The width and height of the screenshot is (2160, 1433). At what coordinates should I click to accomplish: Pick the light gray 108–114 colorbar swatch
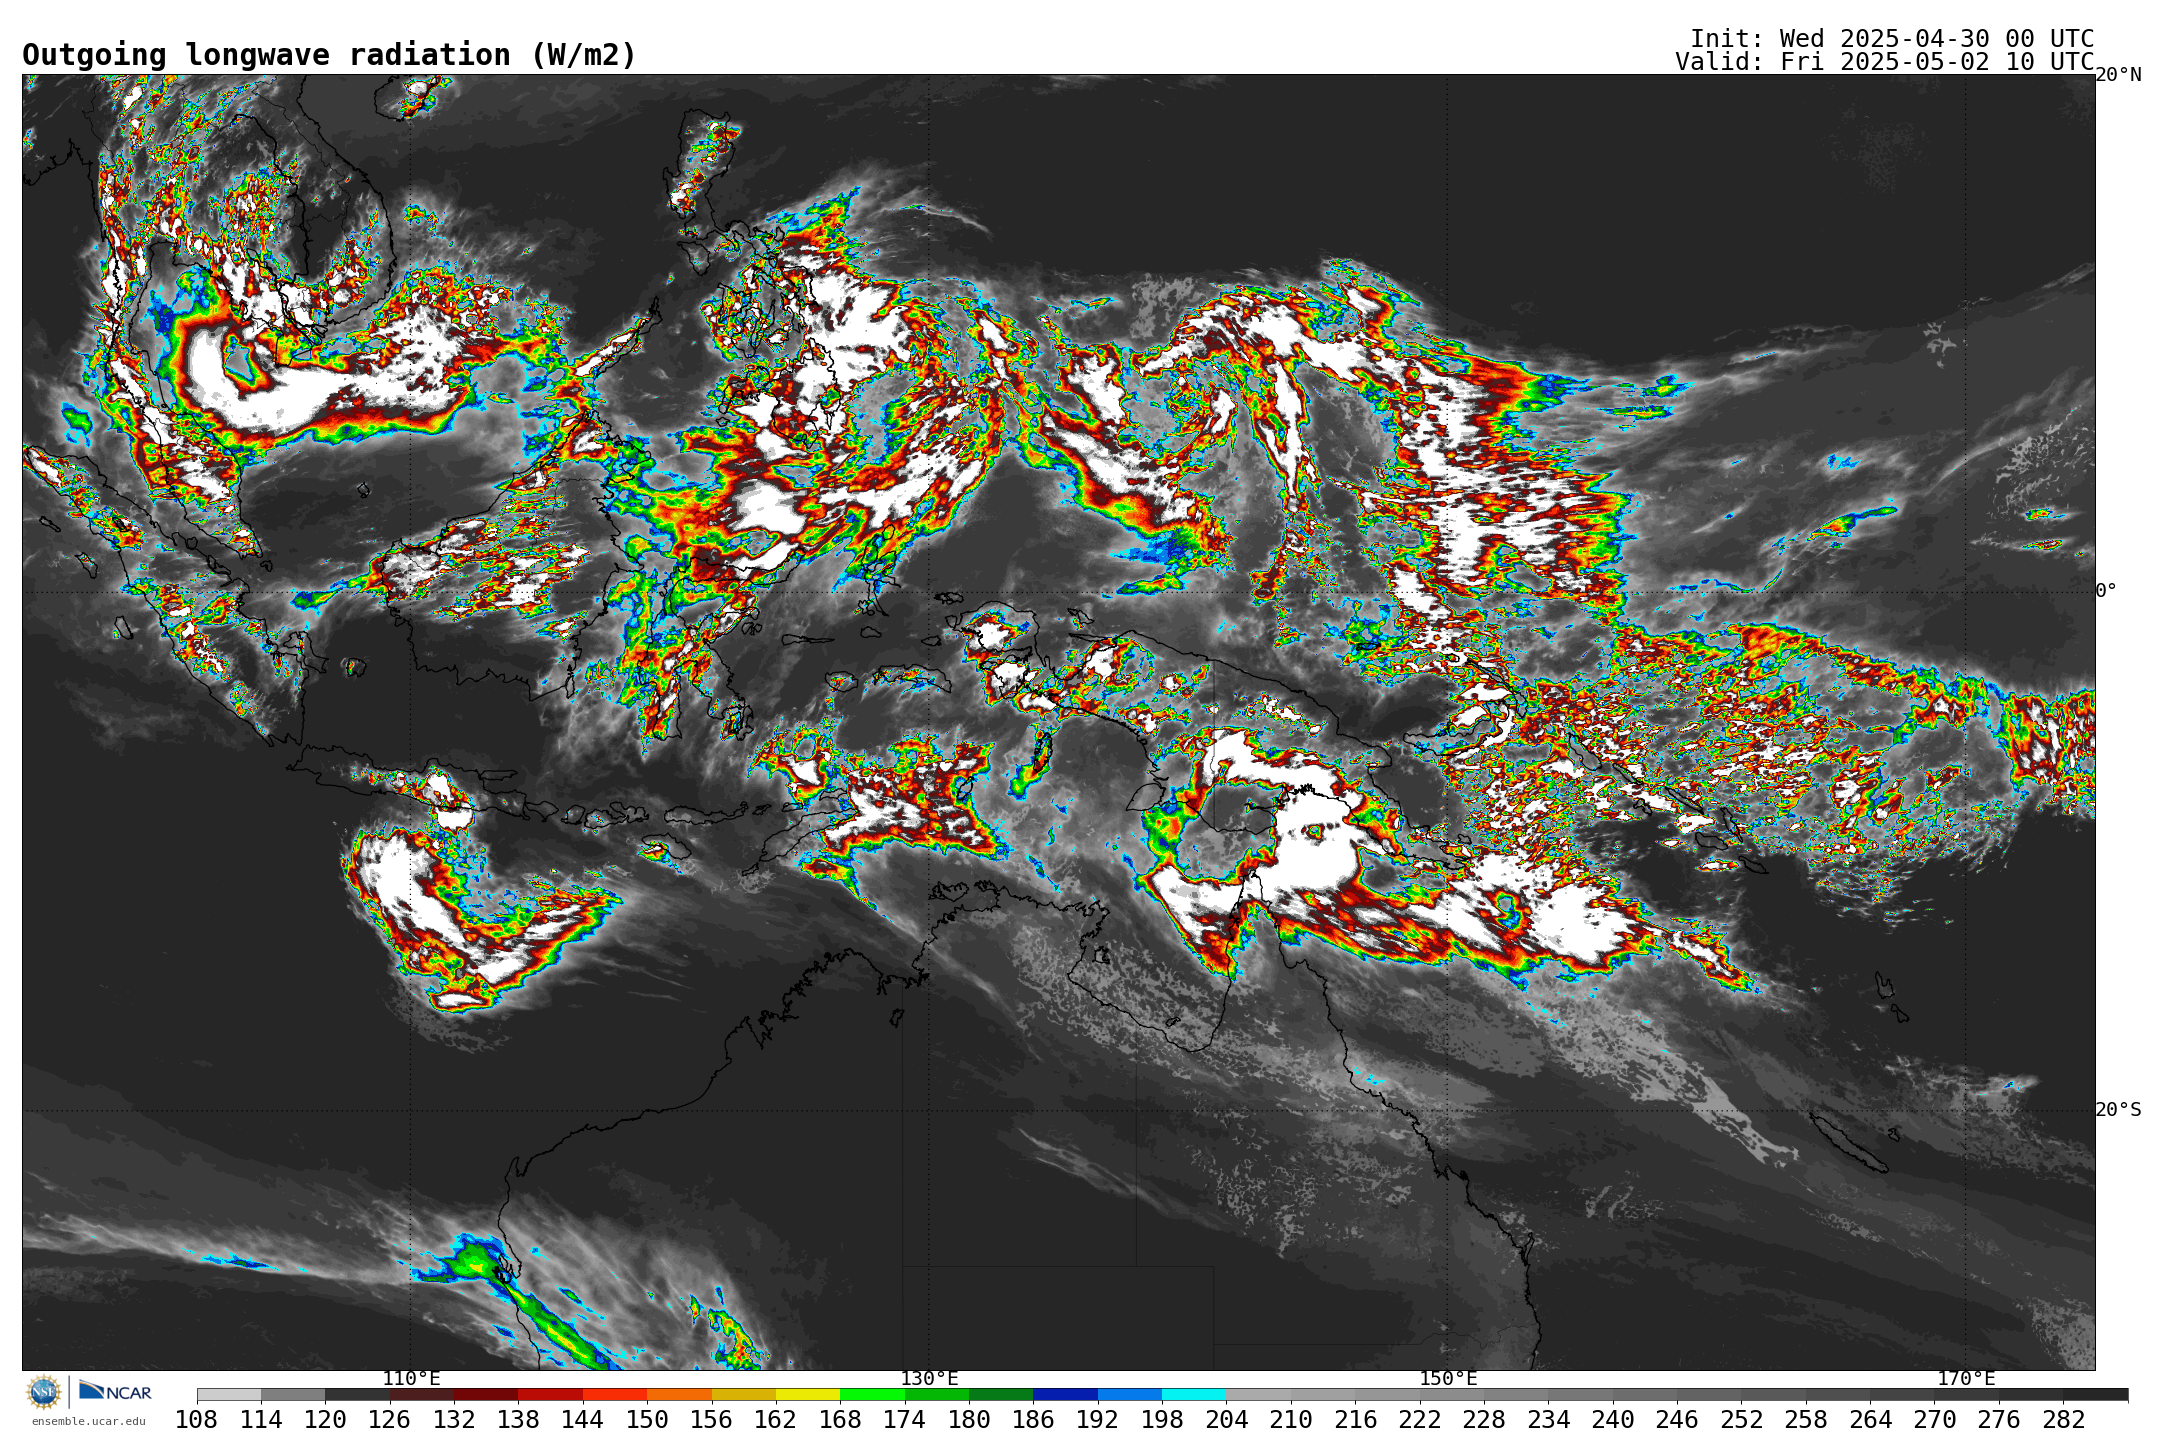pos(229,1395)
